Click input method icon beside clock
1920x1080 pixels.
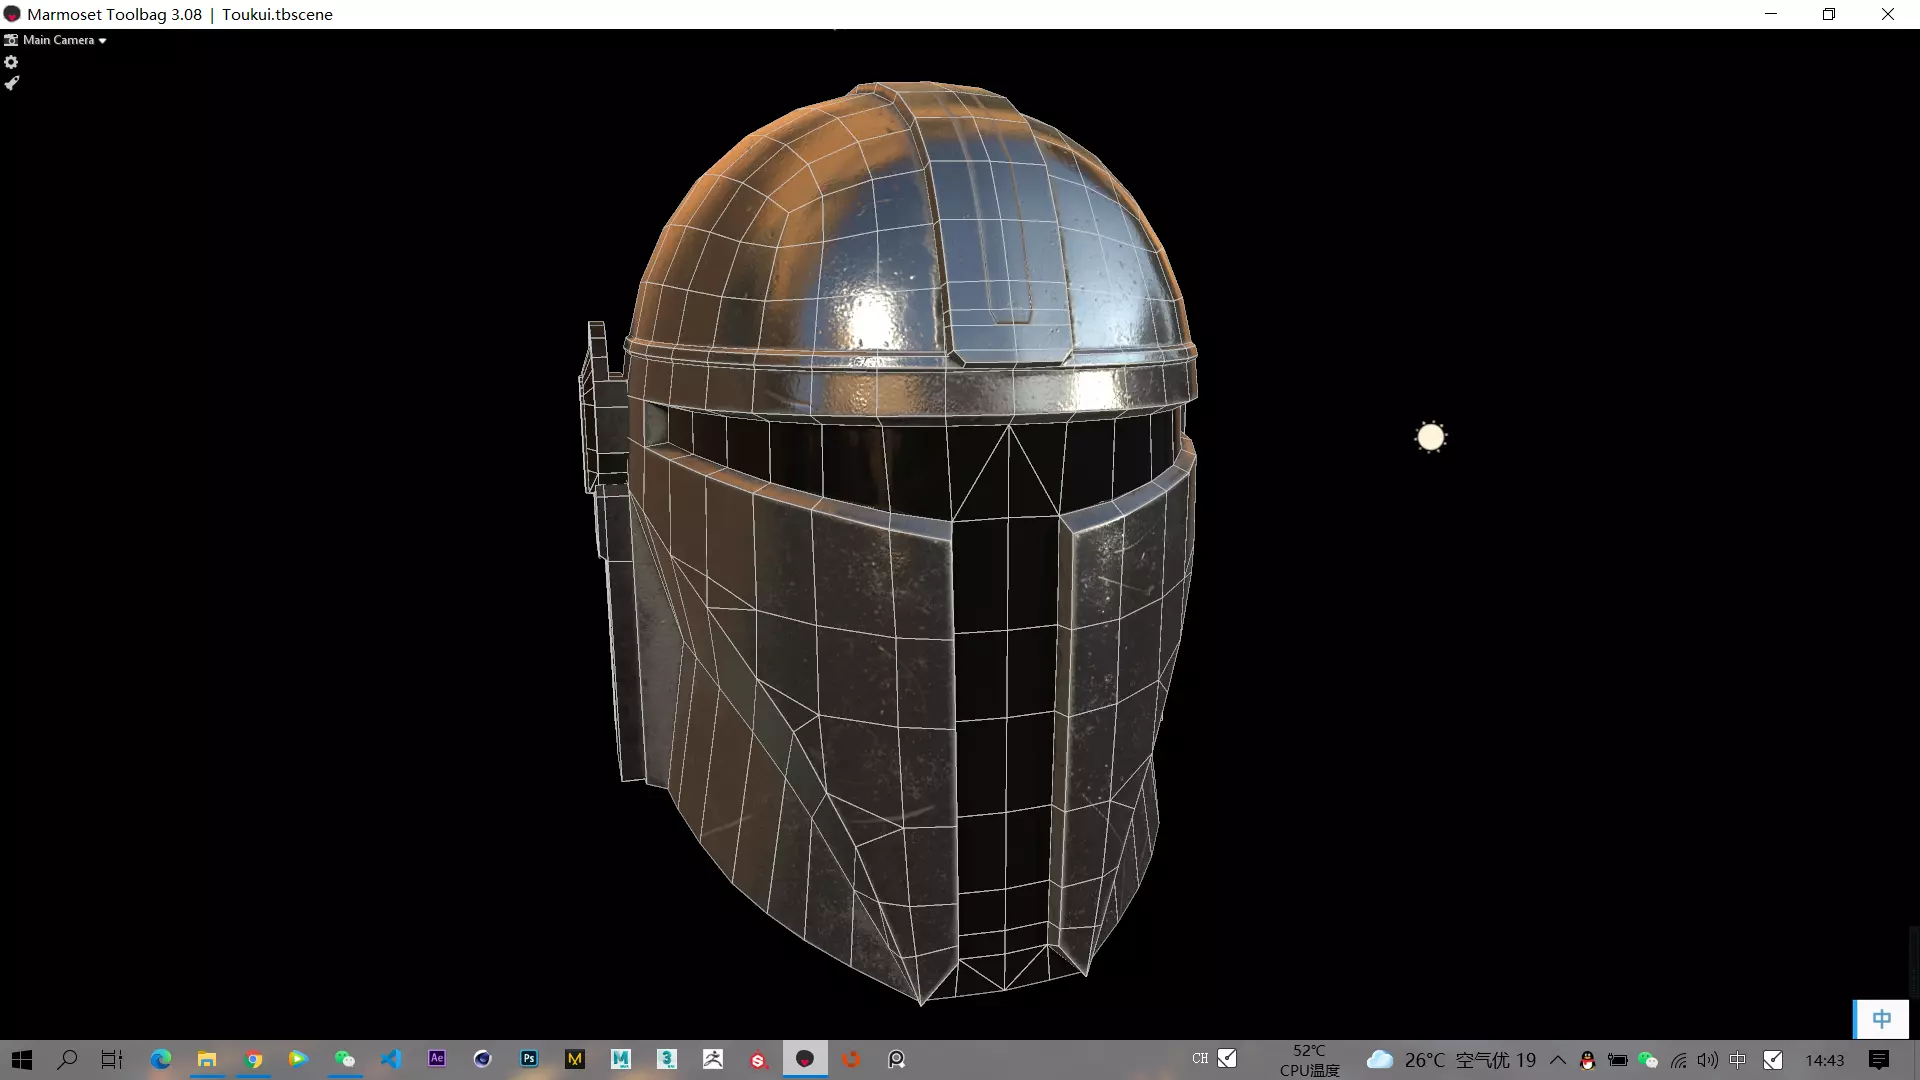1773,1060
